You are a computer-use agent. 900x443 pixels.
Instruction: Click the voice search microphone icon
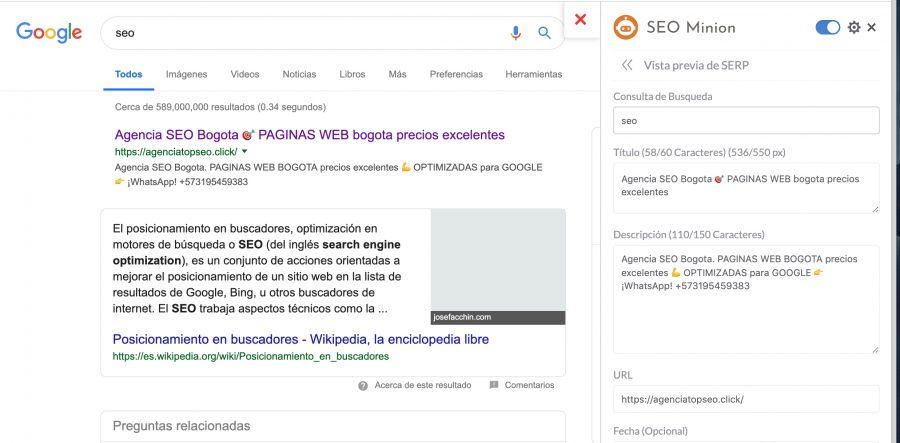click(516, 33)
